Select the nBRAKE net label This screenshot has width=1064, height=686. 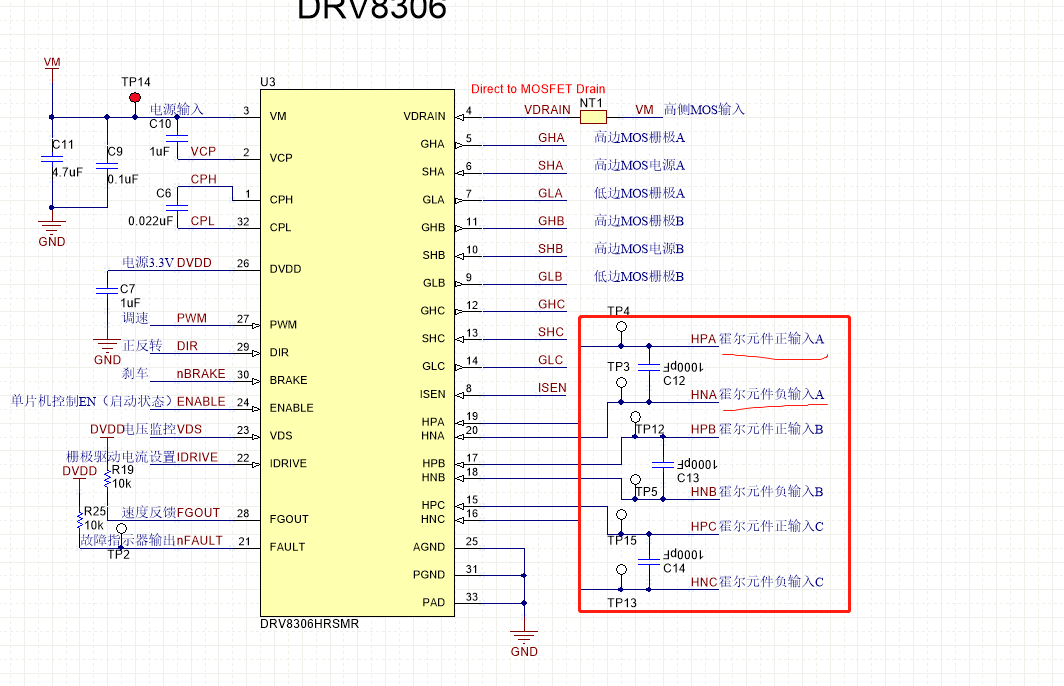(x=201, y=374)
